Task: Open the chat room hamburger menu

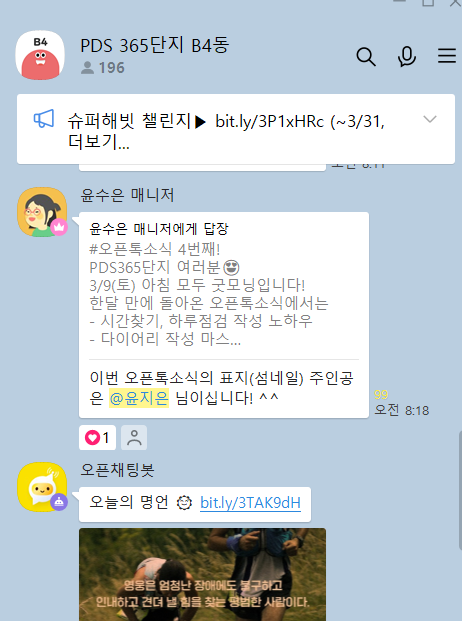Action: 447,56
